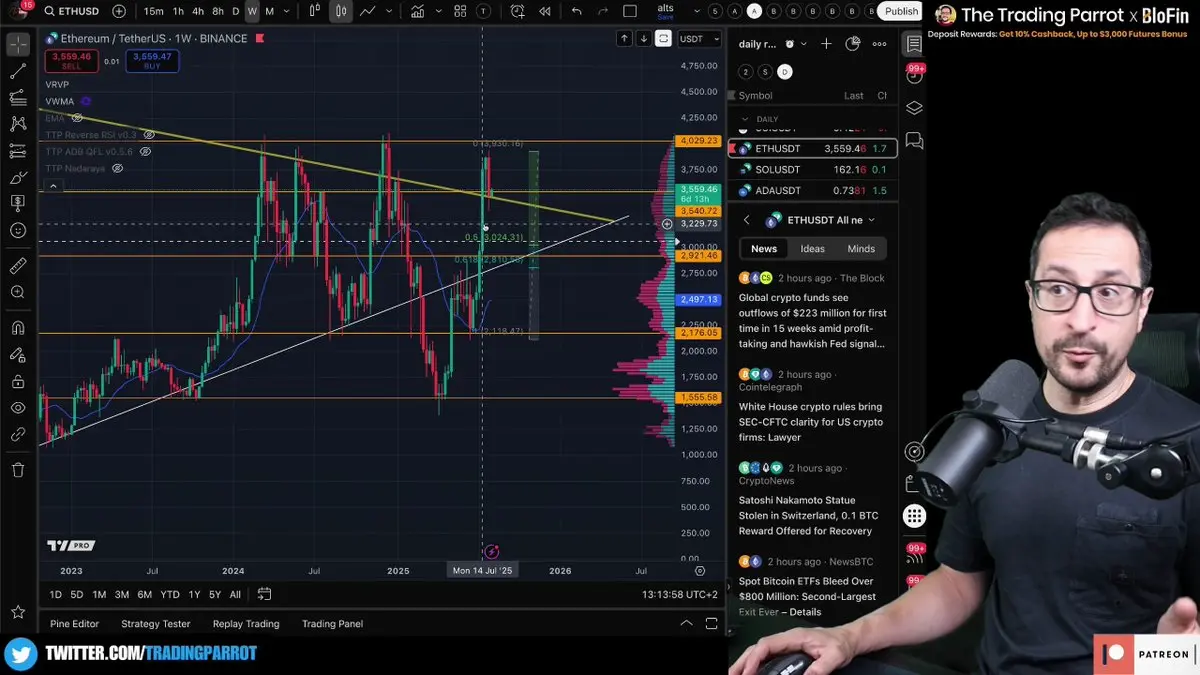Expand the chart style dropdown

(387, 11)
